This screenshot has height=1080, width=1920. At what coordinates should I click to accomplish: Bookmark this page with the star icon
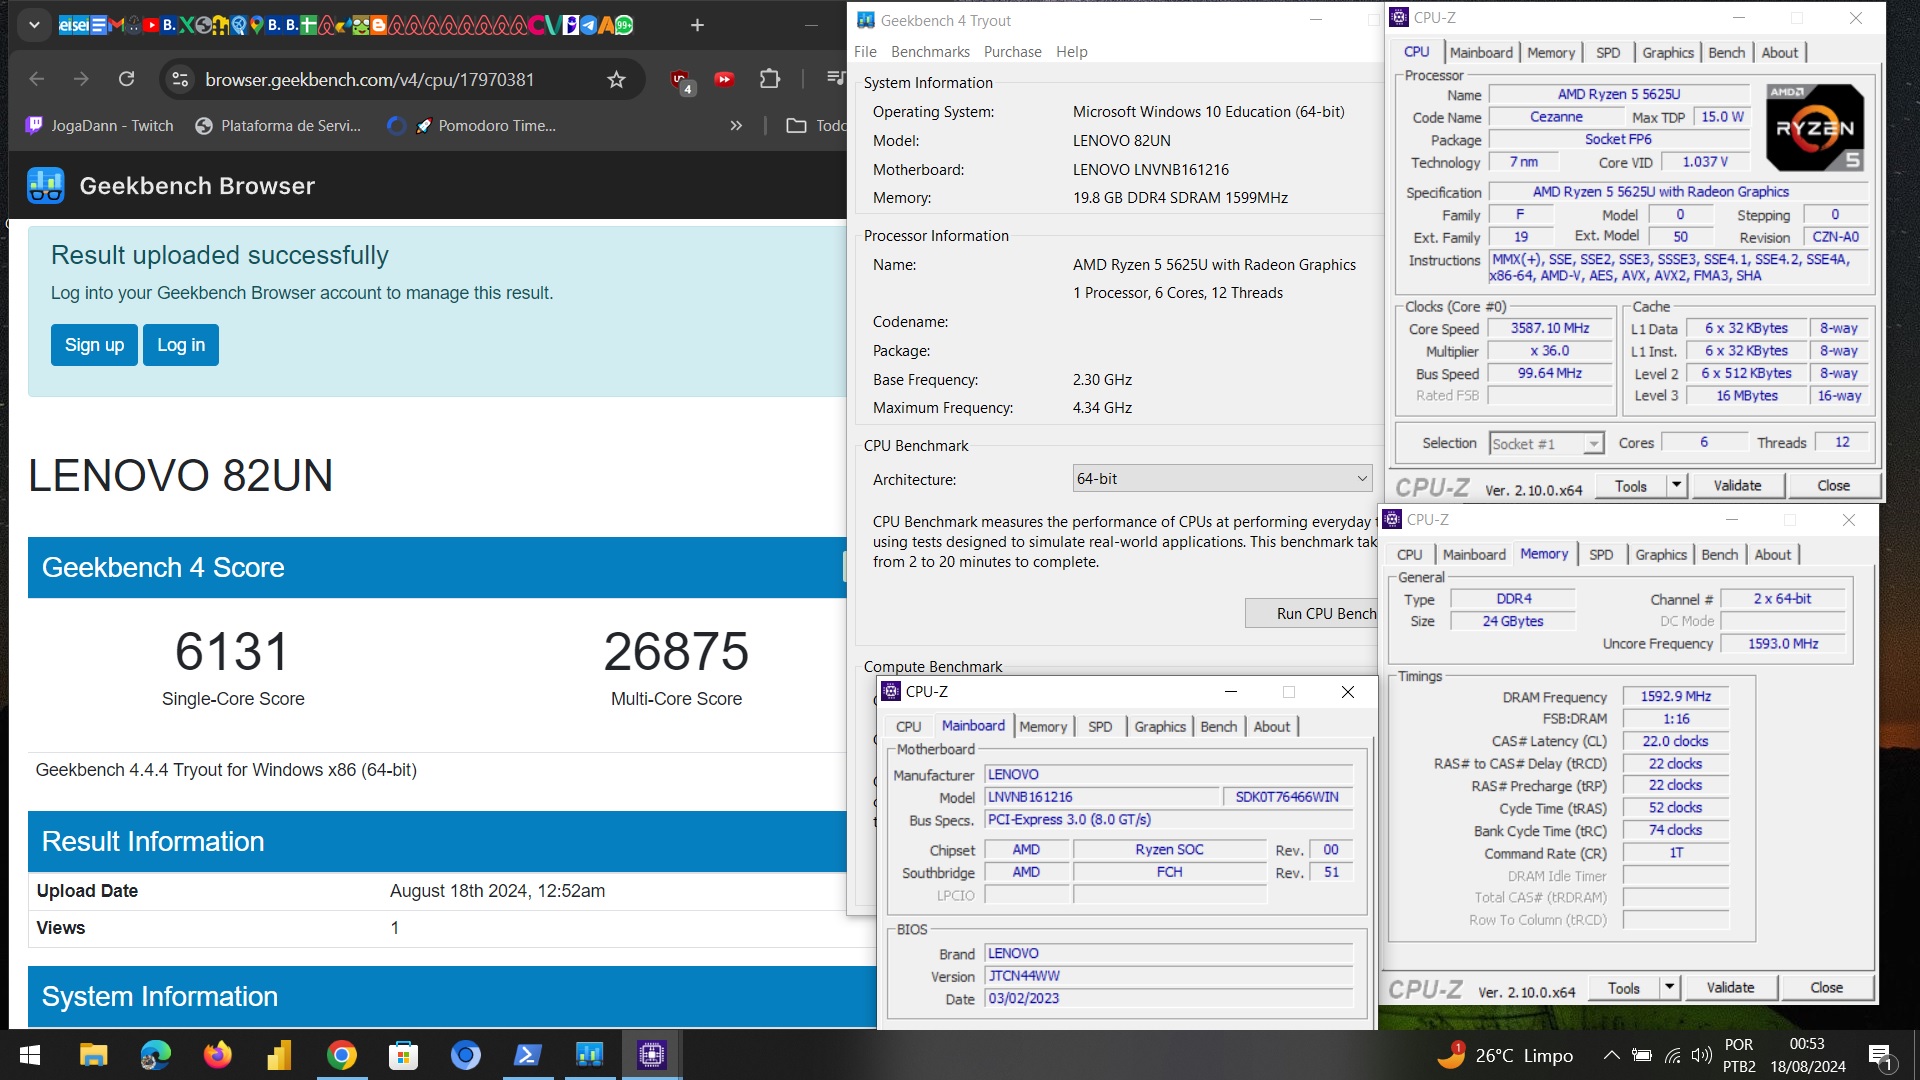click(x=616, y=79)
